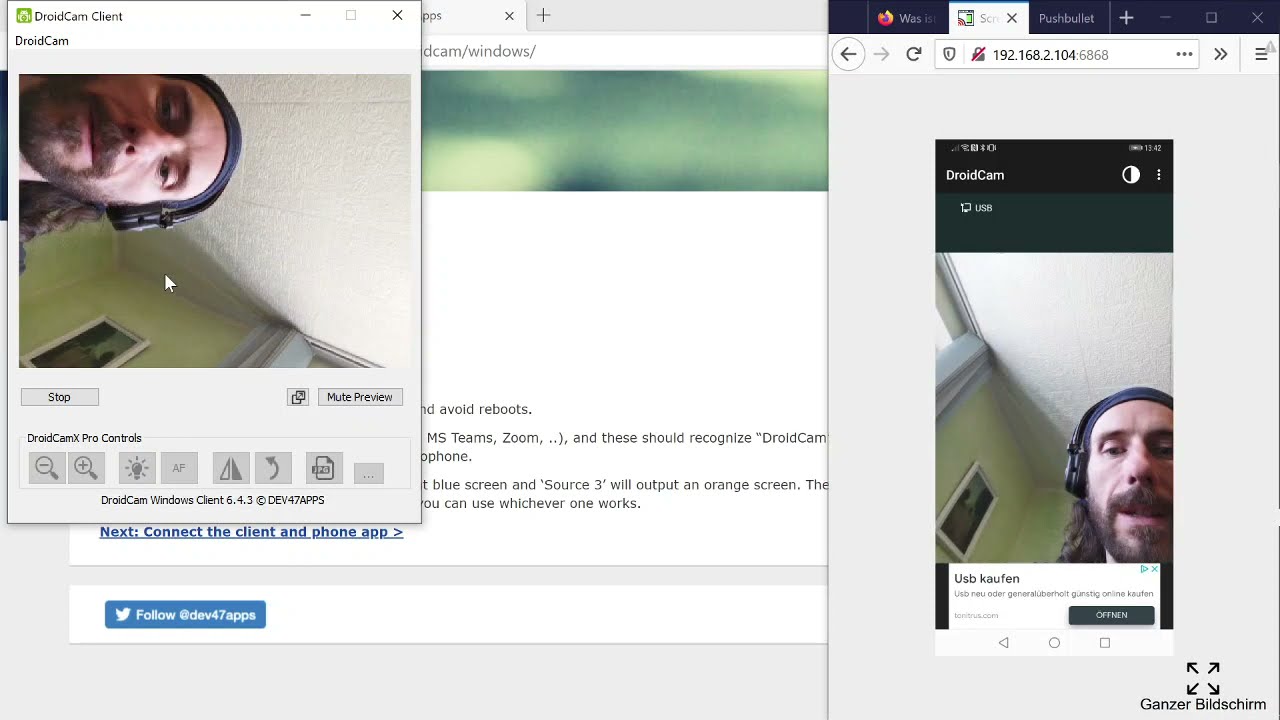The height and width of the screenshot is (720, 1280).
Task: Open more Pro controls ellipsis button
Action: (x=368, y=473)
